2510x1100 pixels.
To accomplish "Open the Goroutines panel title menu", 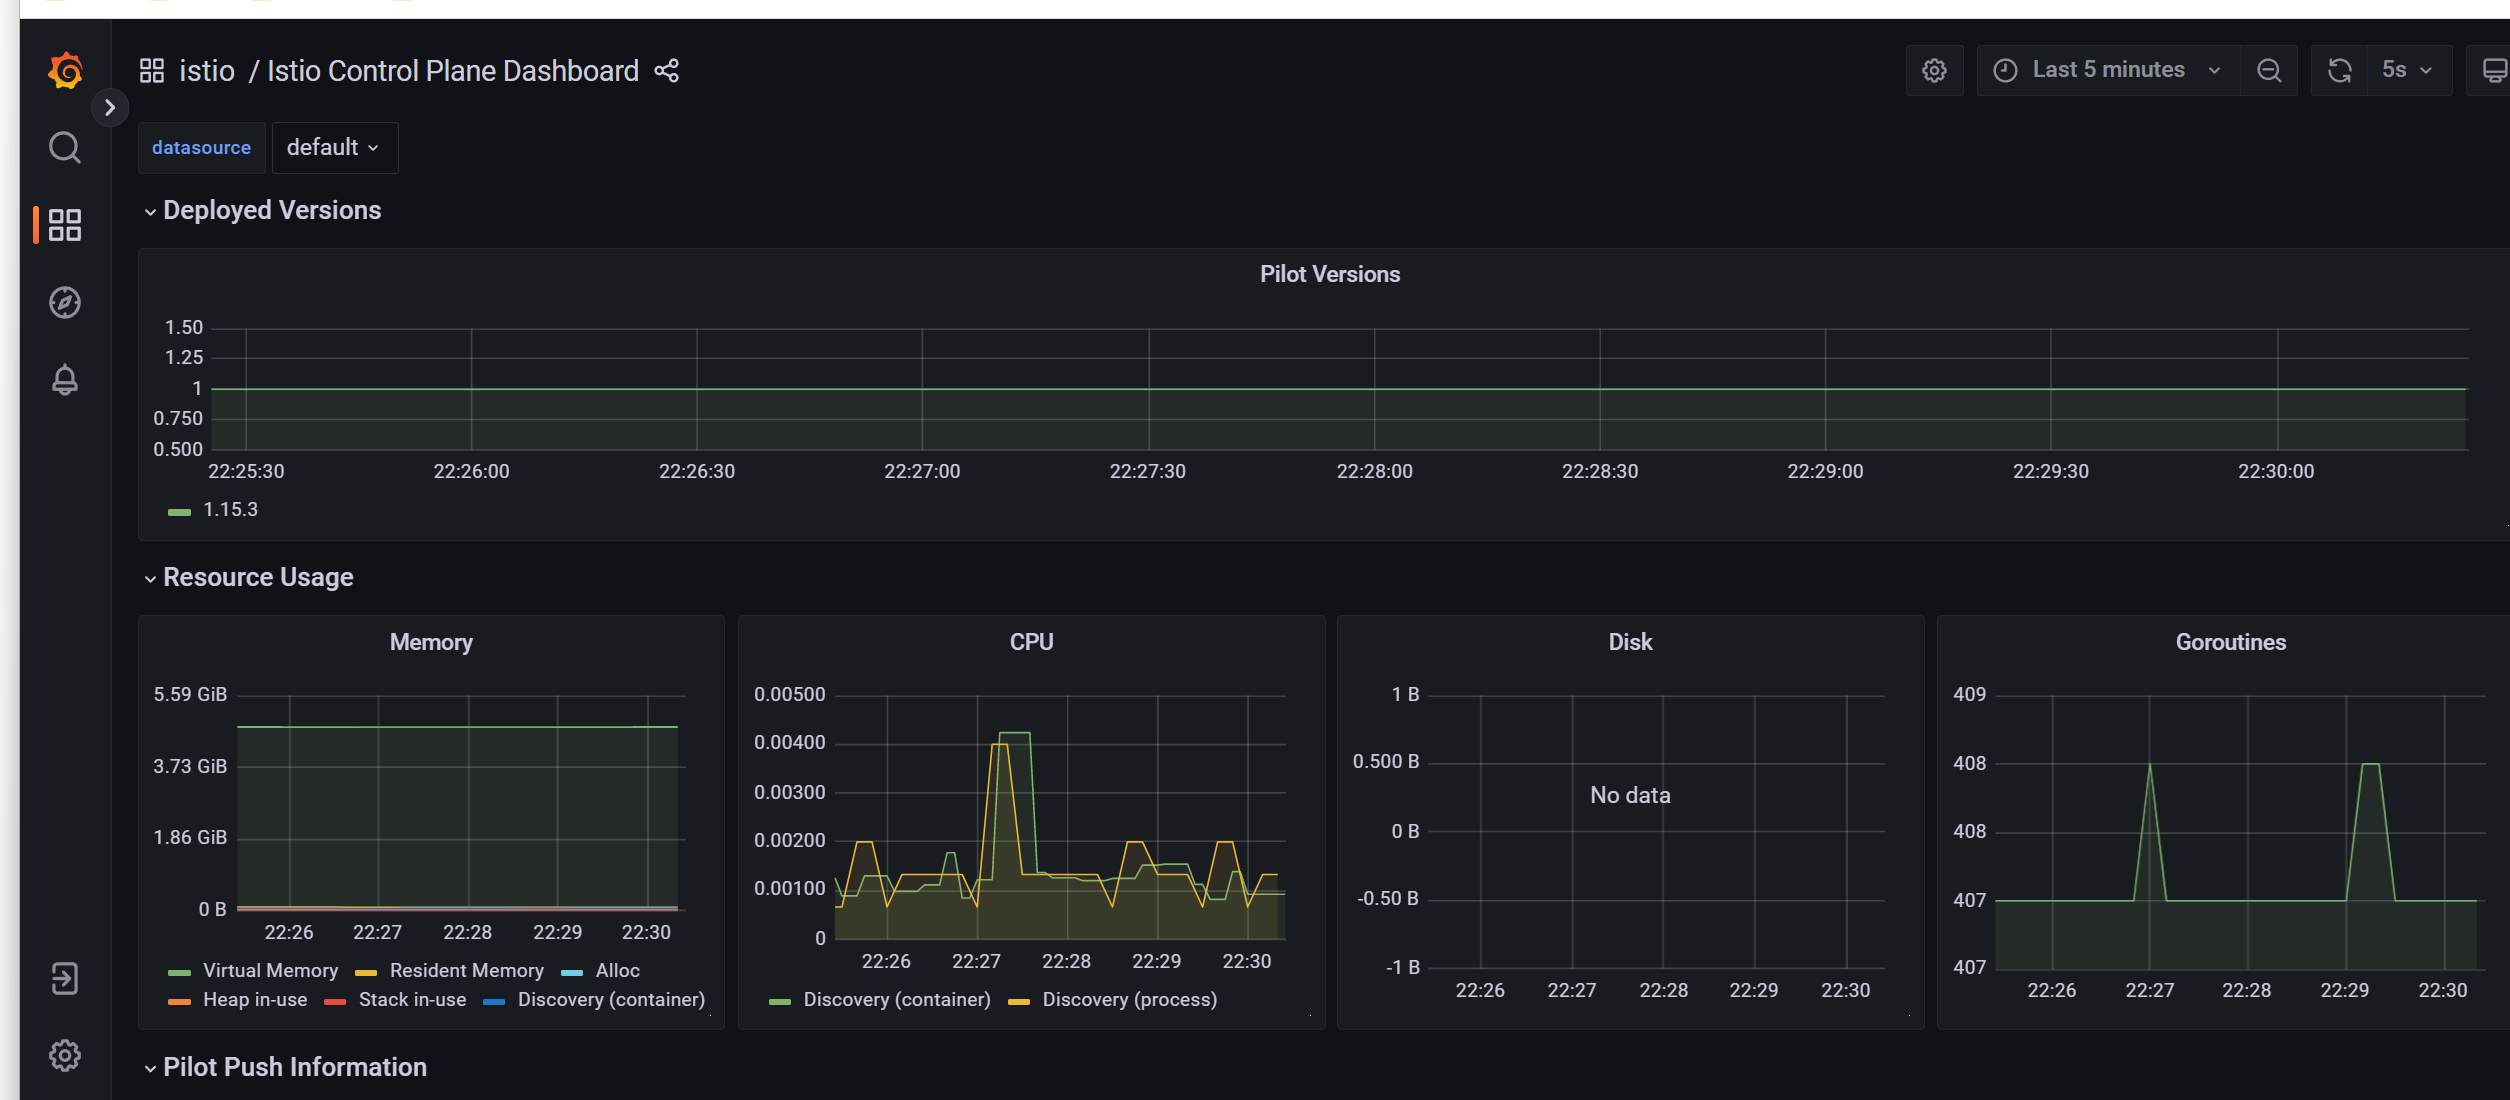I will pyautogui.click(x=2231, y=642).
